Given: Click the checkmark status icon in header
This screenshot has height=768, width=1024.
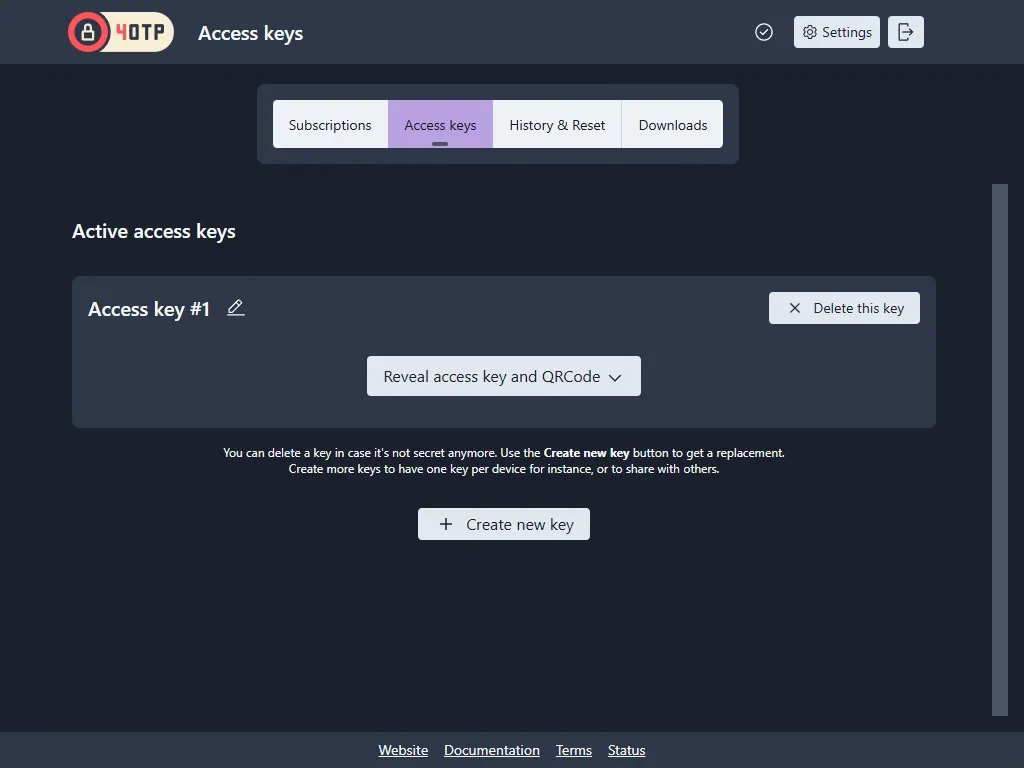Looking at the screenshot, I should pos(764,32).
